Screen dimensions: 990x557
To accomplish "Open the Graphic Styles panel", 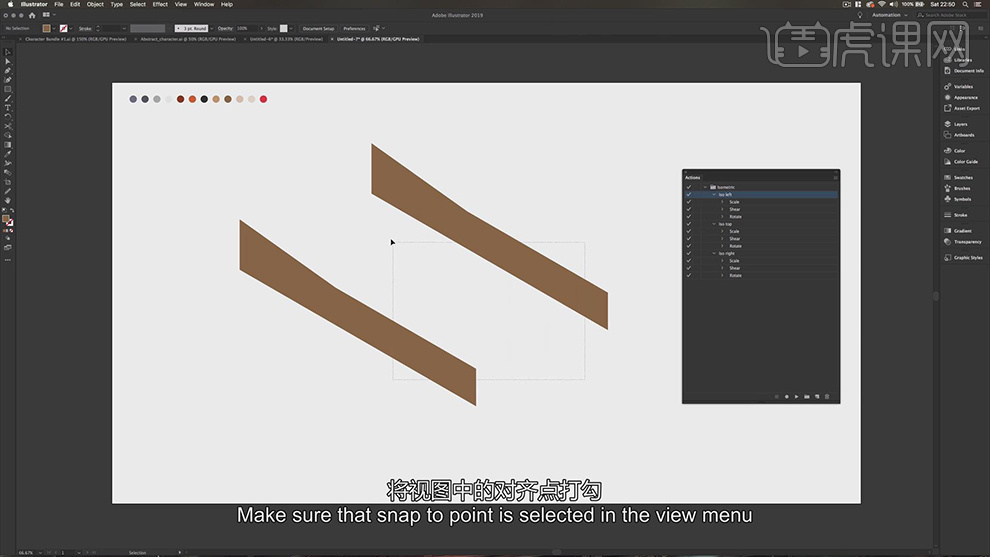I will (x=962, y=257).
